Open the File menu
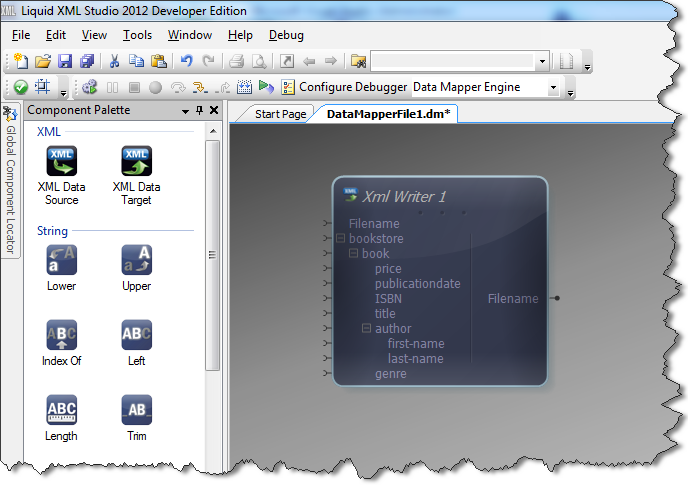Viewport: 688px width, 485px height. point(21,35)
